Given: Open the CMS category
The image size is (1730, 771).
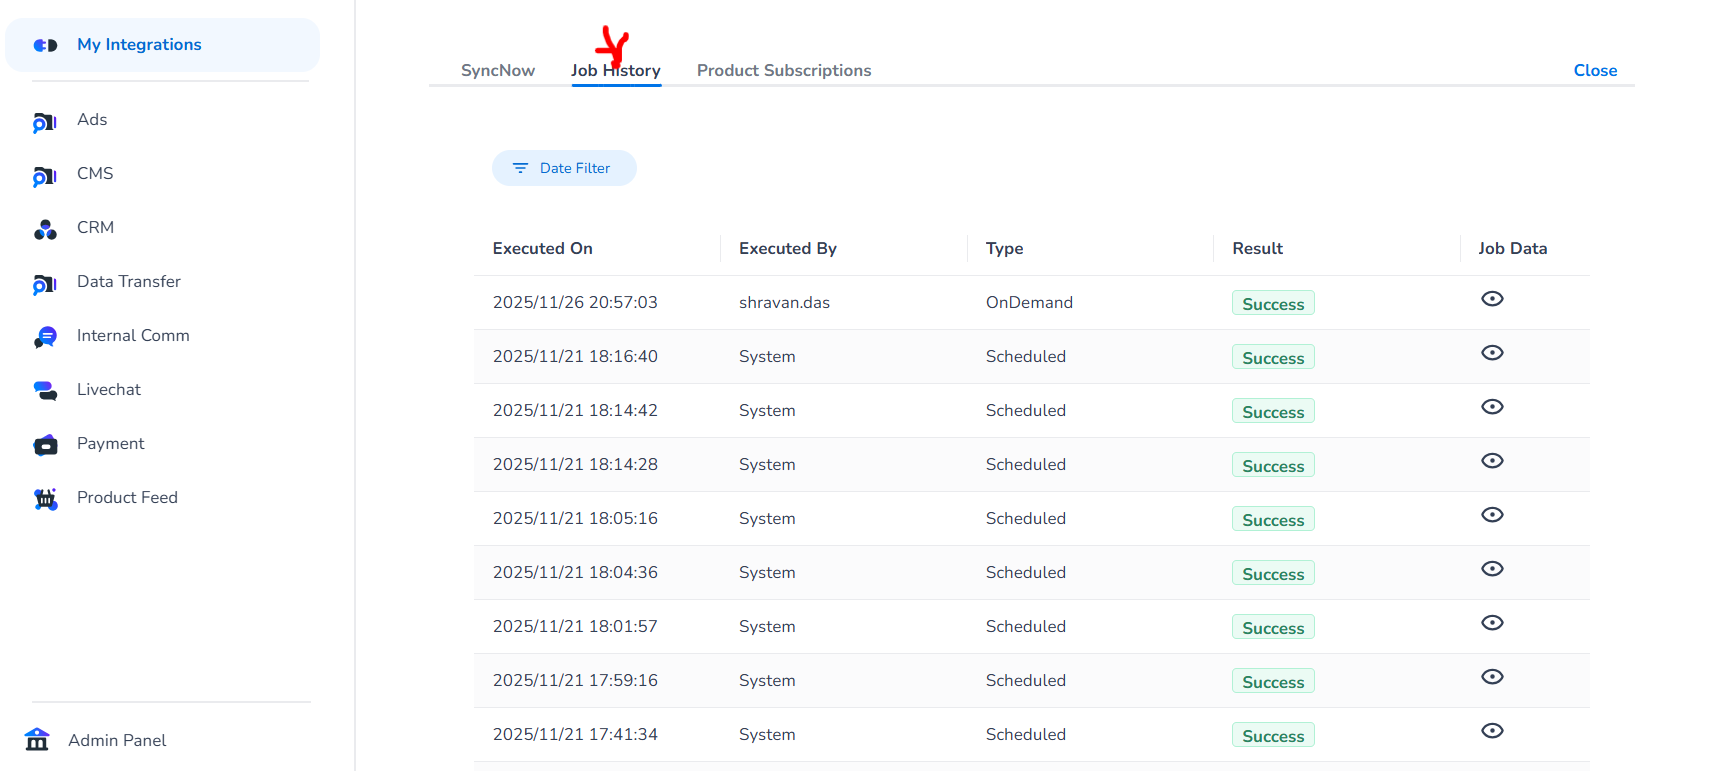Looking at the screenshot, I should coord(95,174).
